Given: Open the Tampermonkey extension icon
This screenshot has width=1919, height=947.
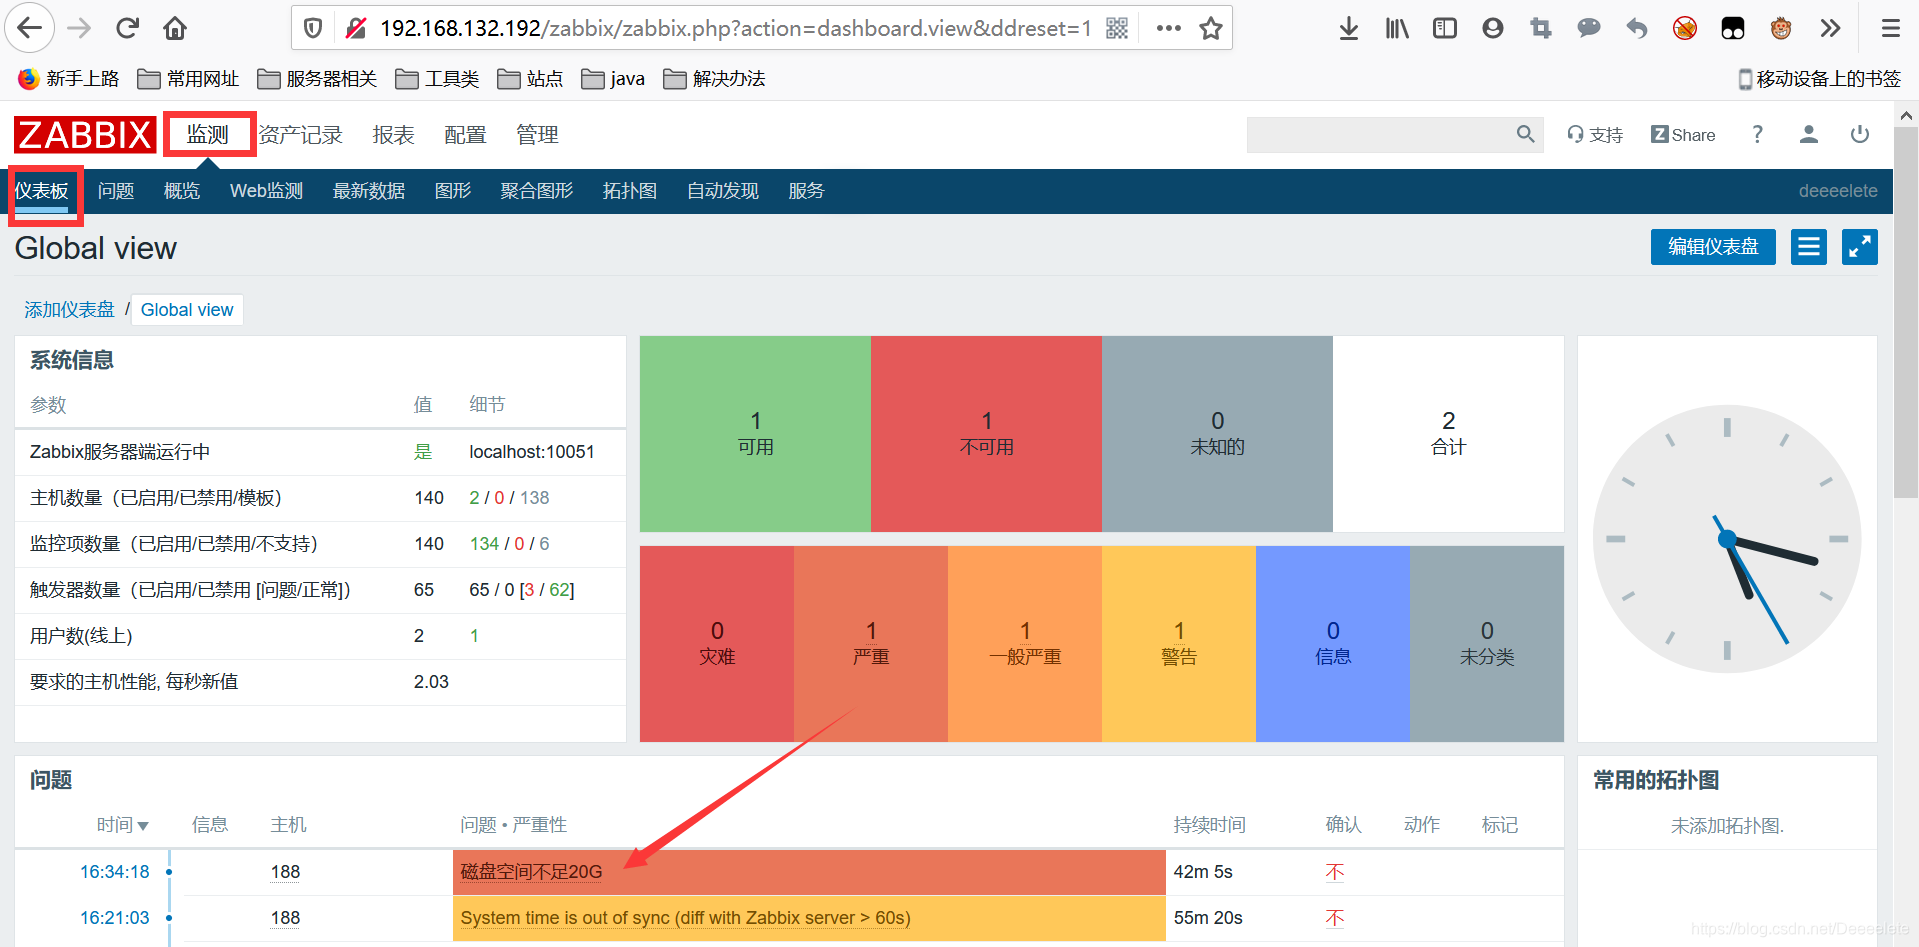Looking at the screenshot, I should (x=1733, y=28).
